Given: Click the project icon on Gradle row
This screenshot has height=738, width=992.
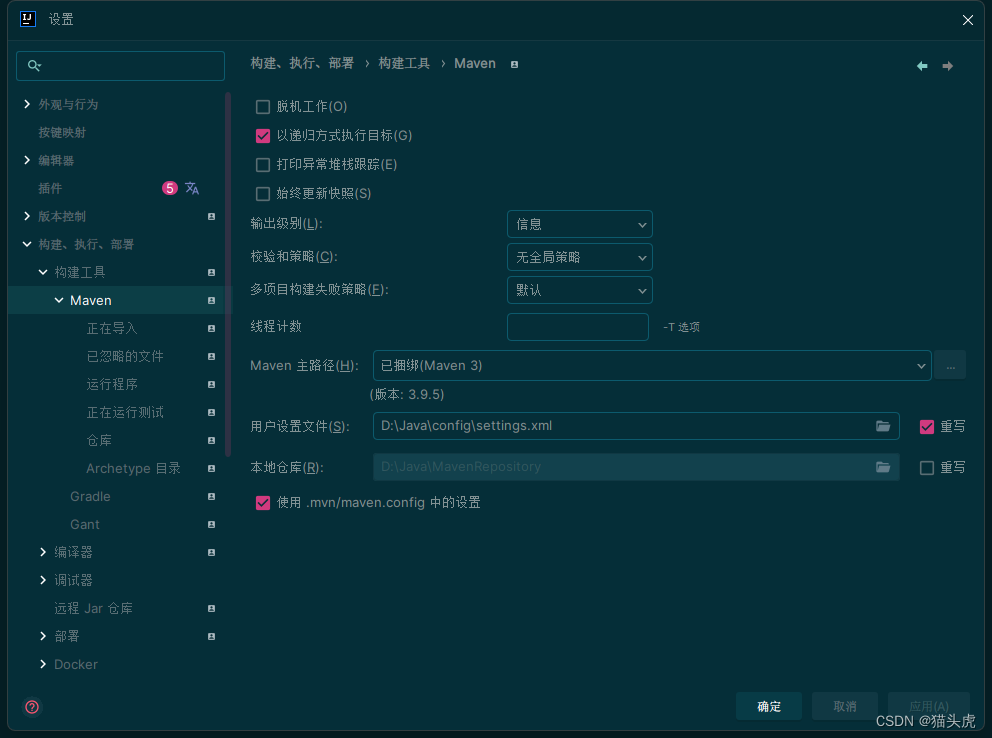Looking at the screenshot, I should 211,496.
